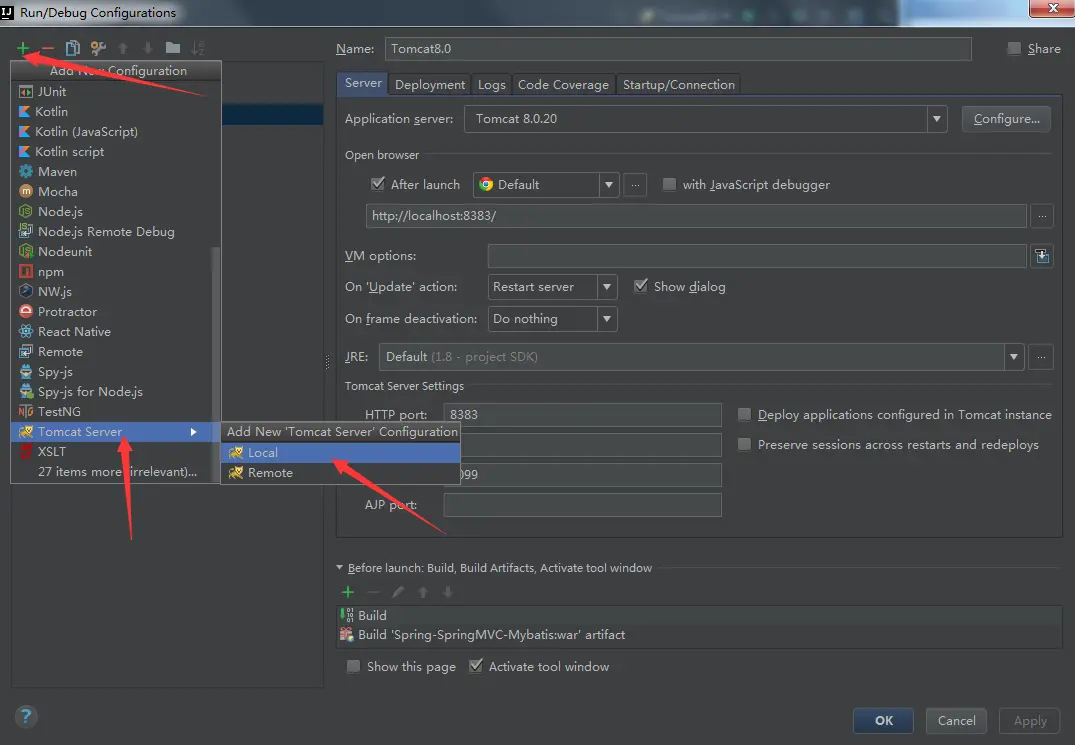Switch to the Deployment tab

[430, 84]
